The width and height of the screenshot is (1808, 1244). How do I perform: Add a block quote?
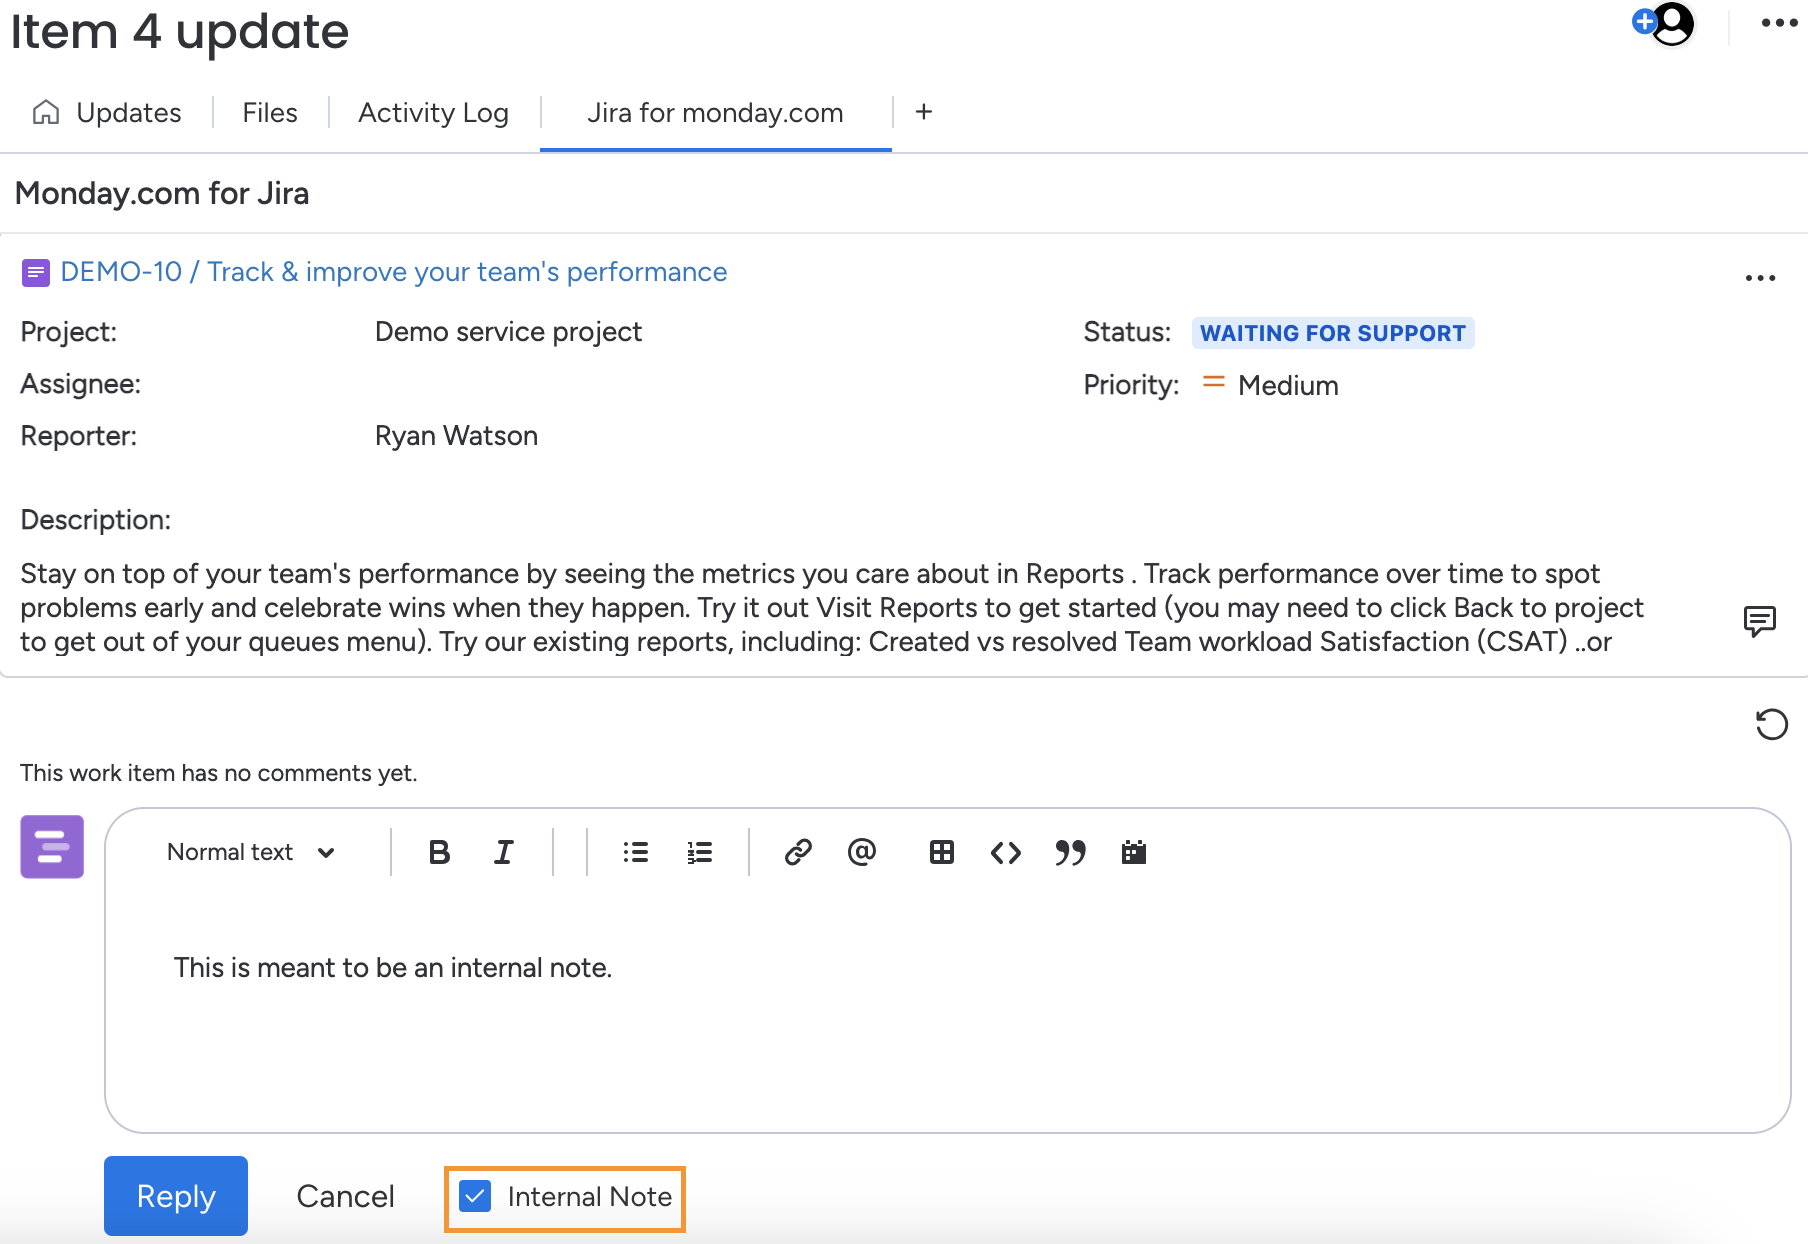(1070, 852)
